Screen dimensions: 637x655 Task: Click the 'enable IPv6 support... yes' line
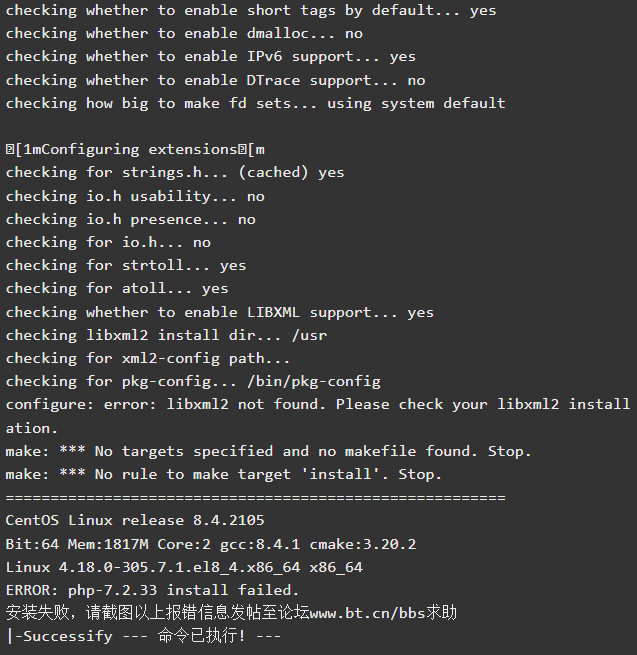(211, 56)
